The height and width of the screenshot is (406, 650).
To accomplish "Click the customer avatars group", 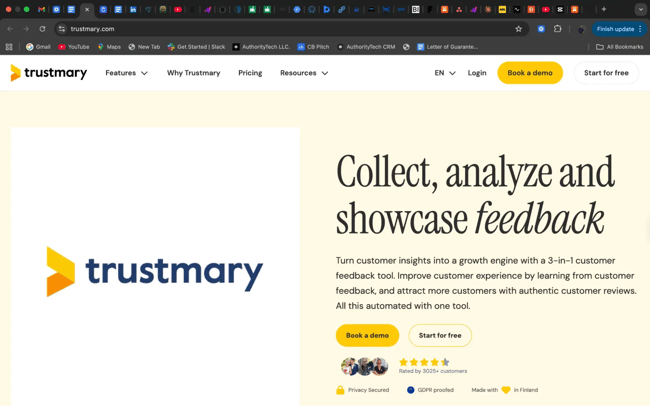I will [364, 367].
